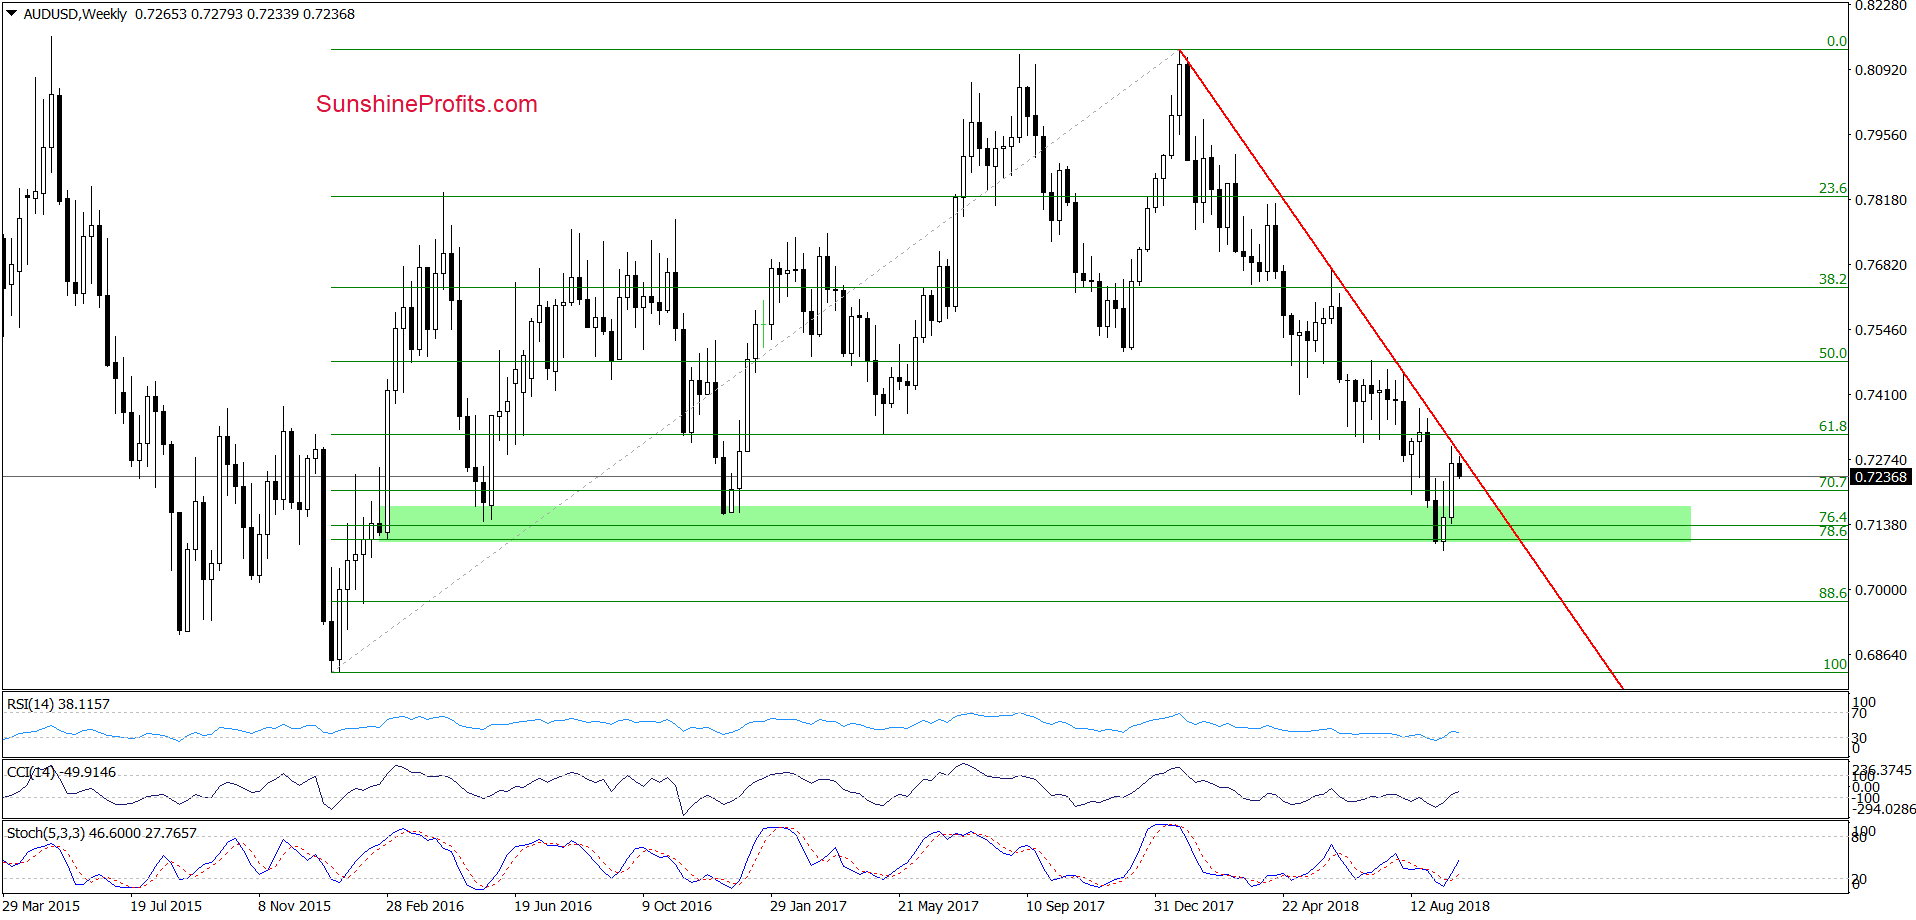Click the 50.0 Fibonacci level label
The height and width of the screenshot is (920, 1916).
(1832, 353)
